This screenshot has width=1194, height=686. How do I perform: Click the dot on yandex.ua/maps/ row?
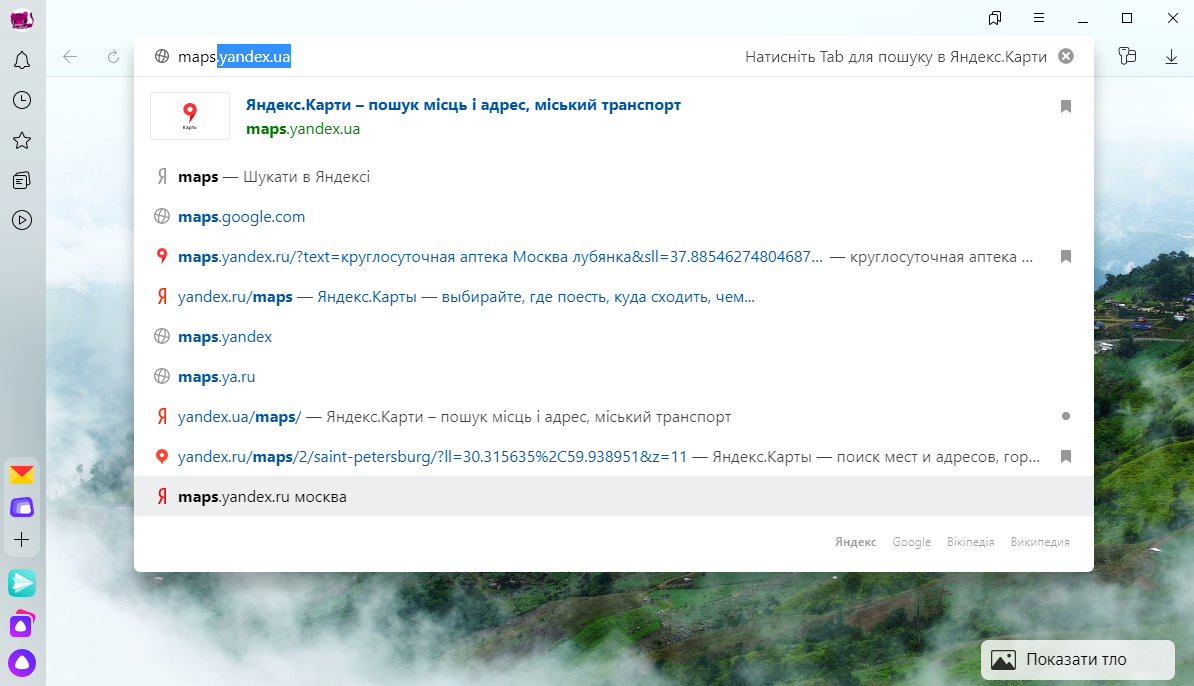1066,416
